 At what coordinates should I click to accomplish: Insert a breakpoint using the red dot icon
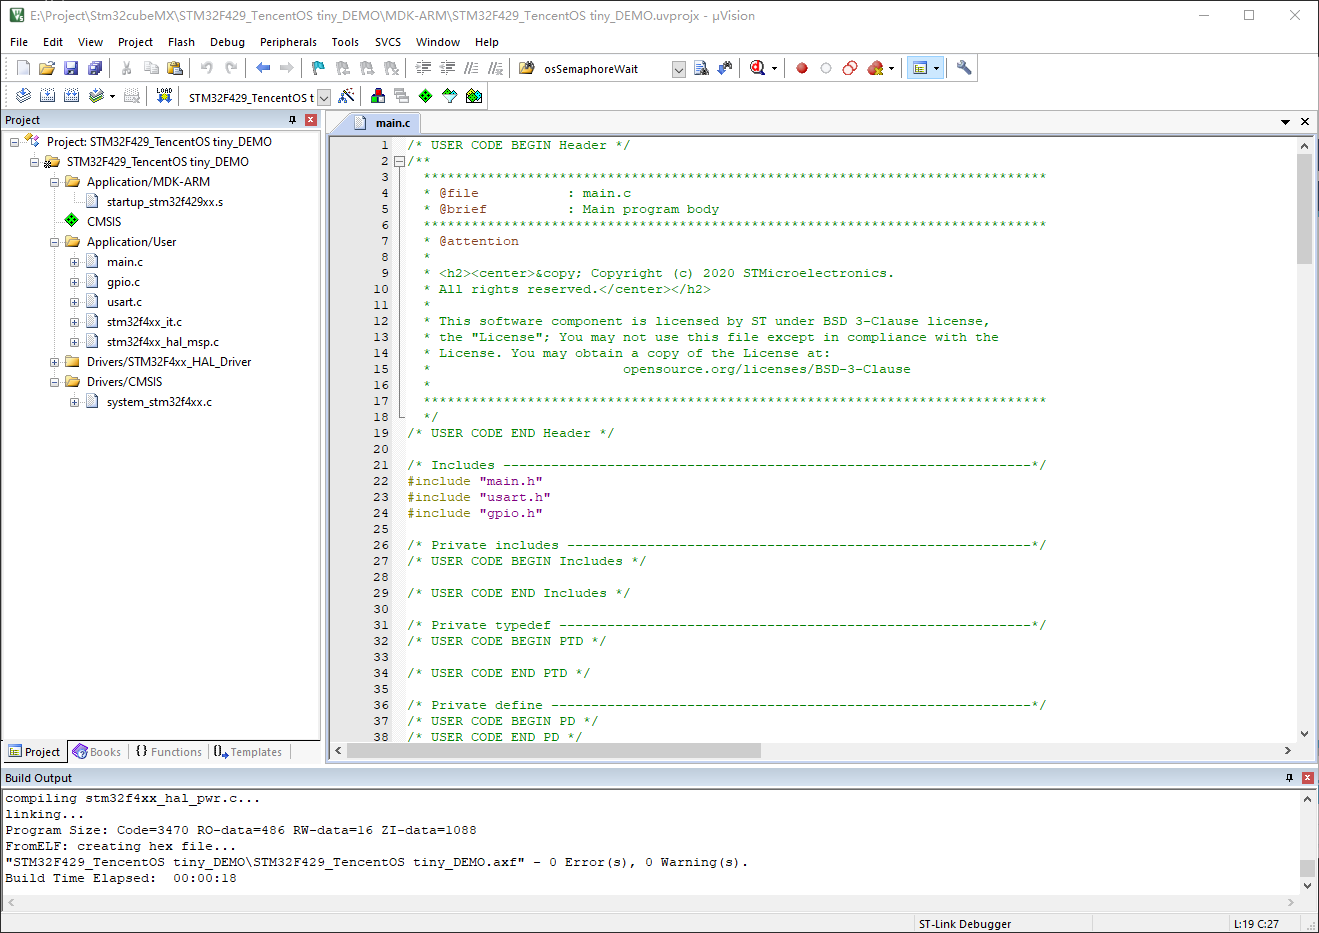[802, 68]
